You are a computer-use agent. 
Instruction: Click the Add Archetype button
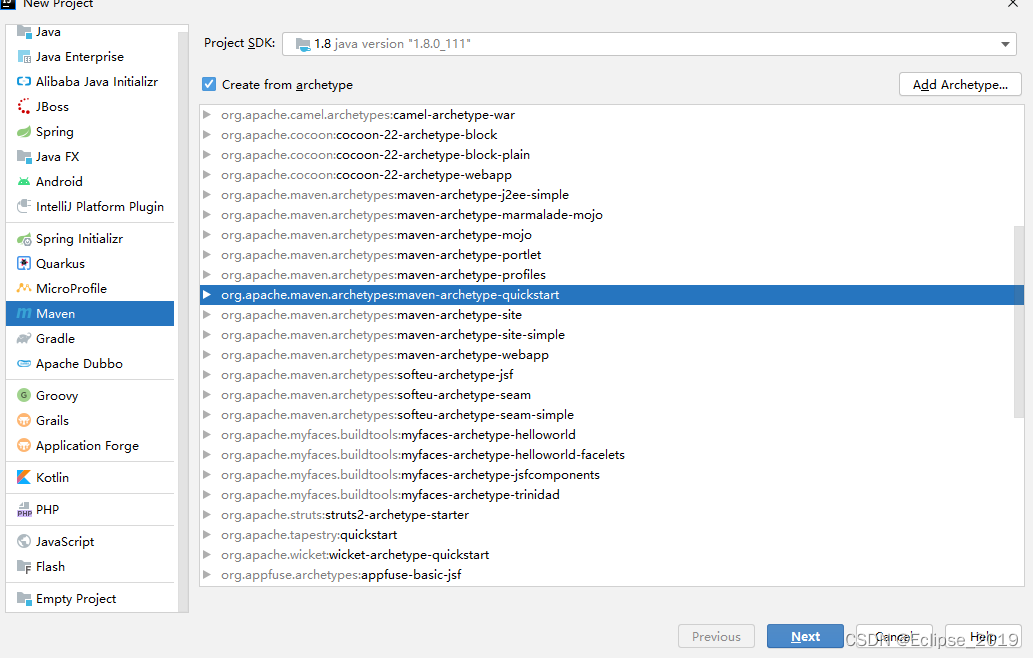(960, 84)
